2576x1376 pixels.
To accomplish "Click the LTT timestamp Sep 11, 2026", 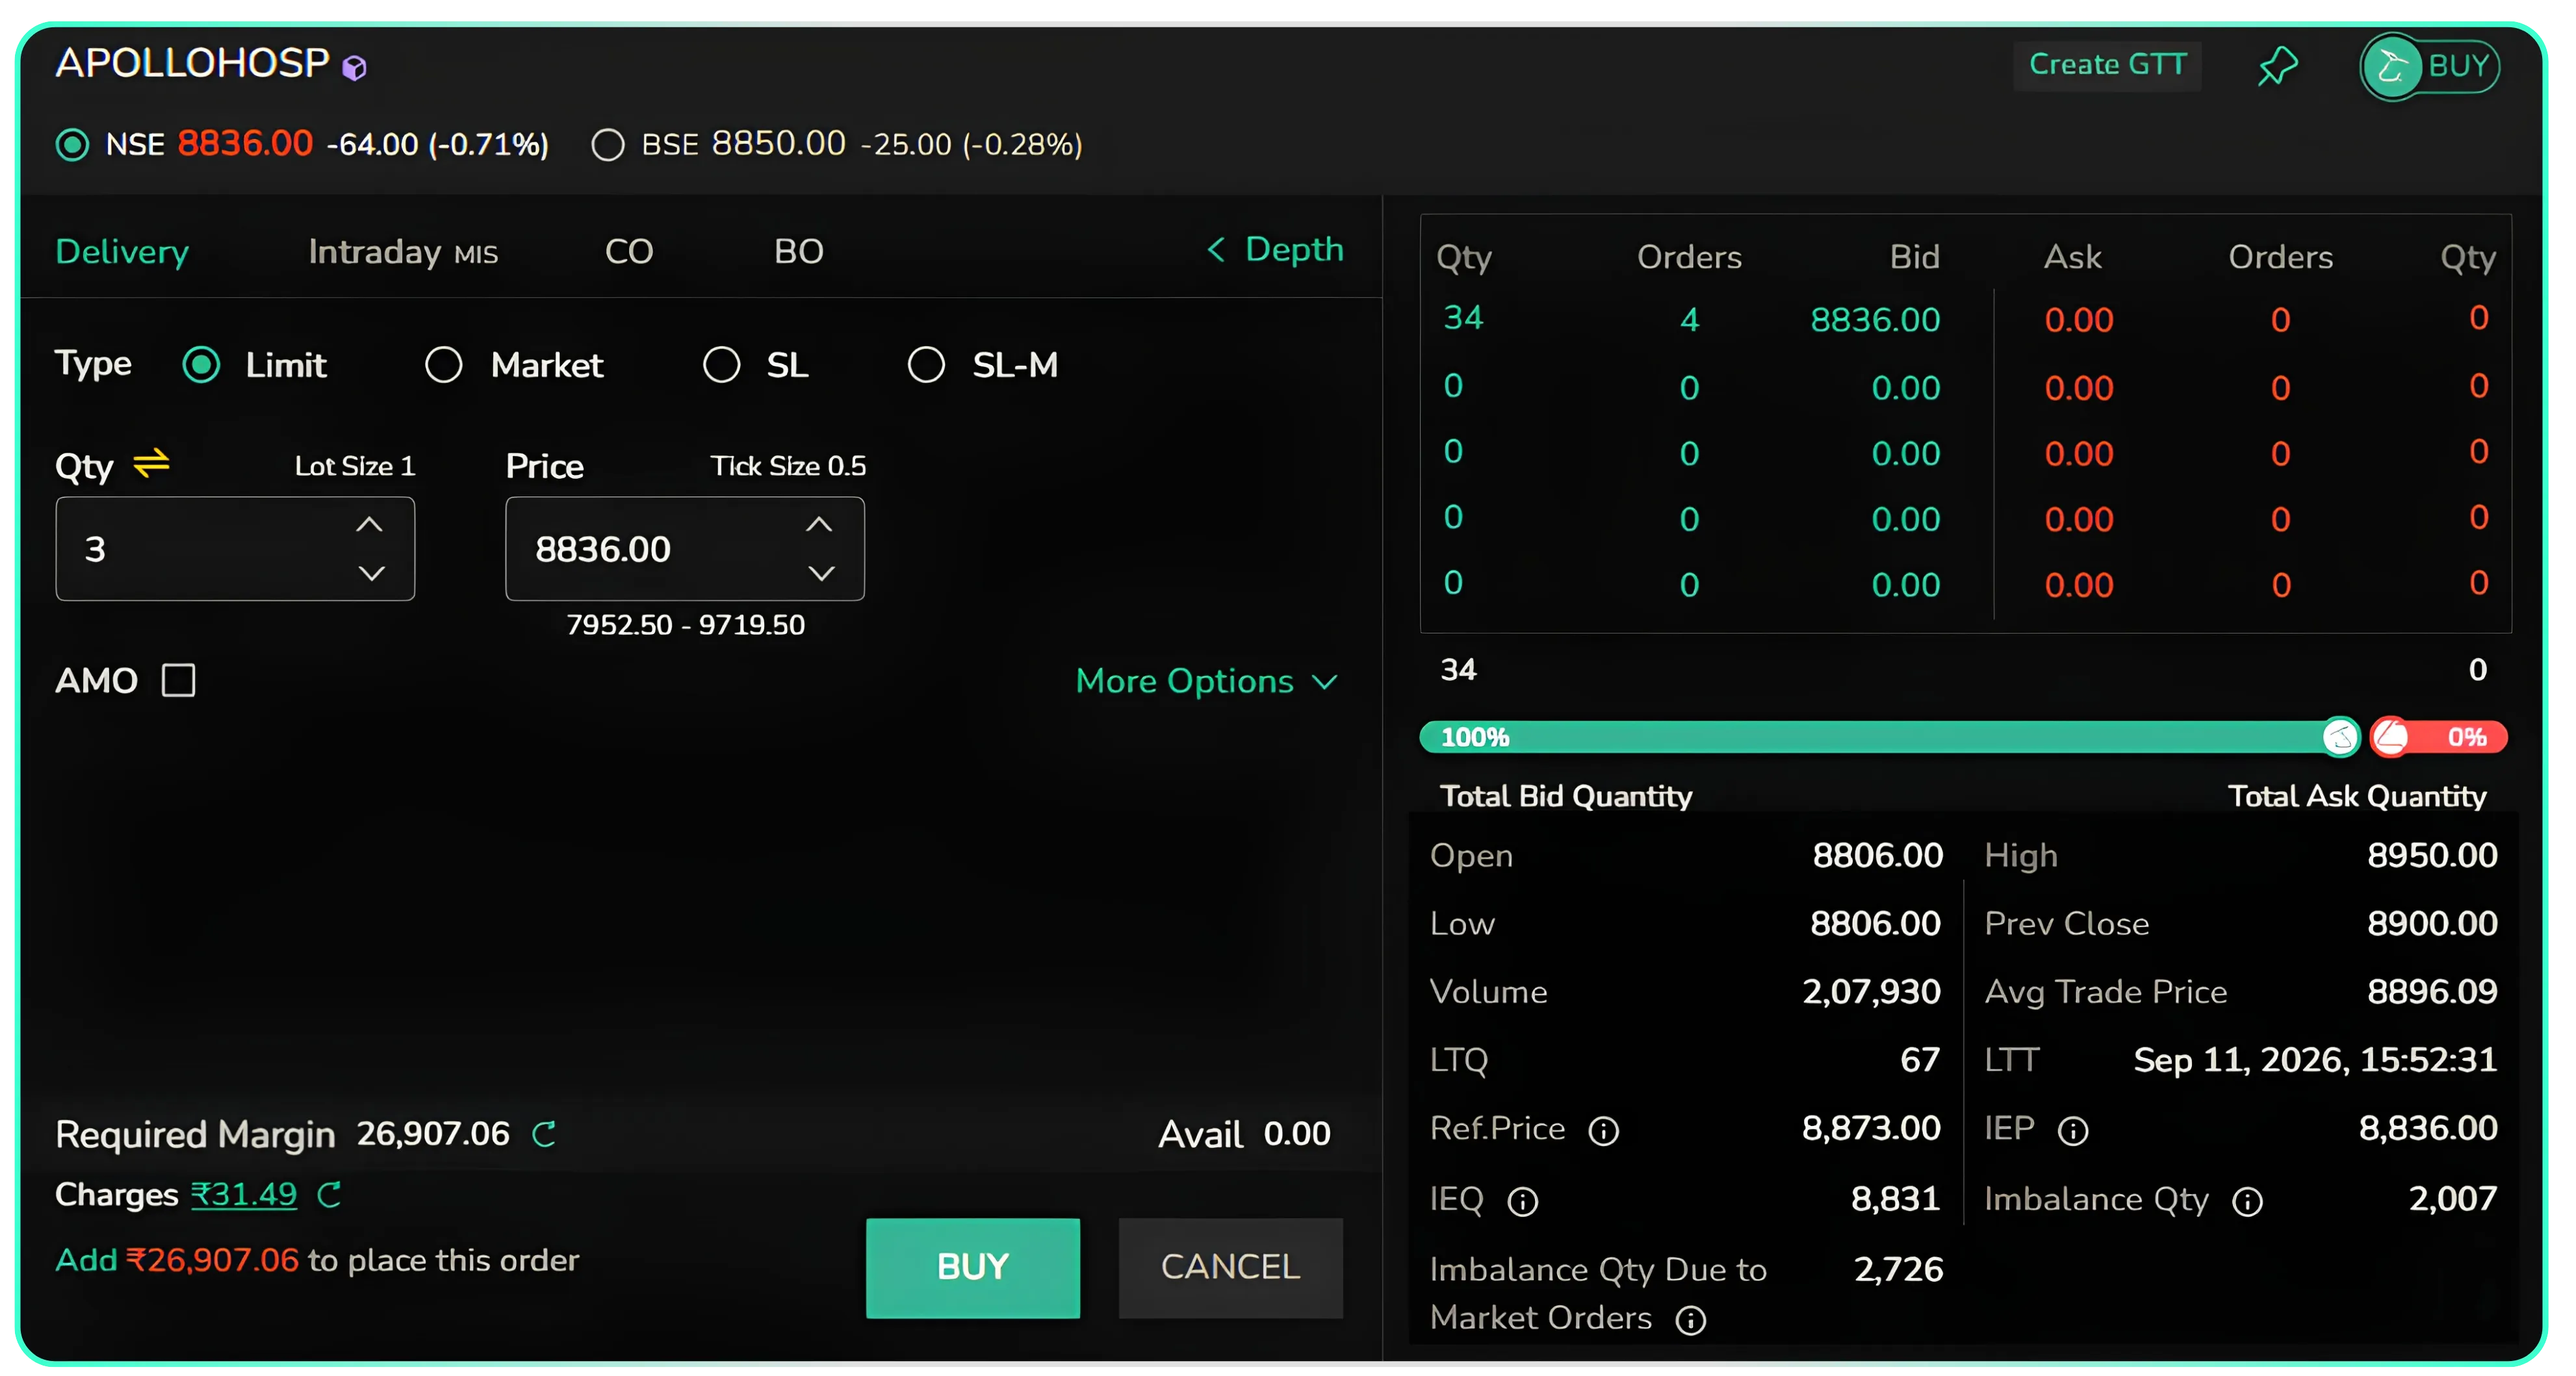I will pyautogui.click(x=2315, y=1060).
